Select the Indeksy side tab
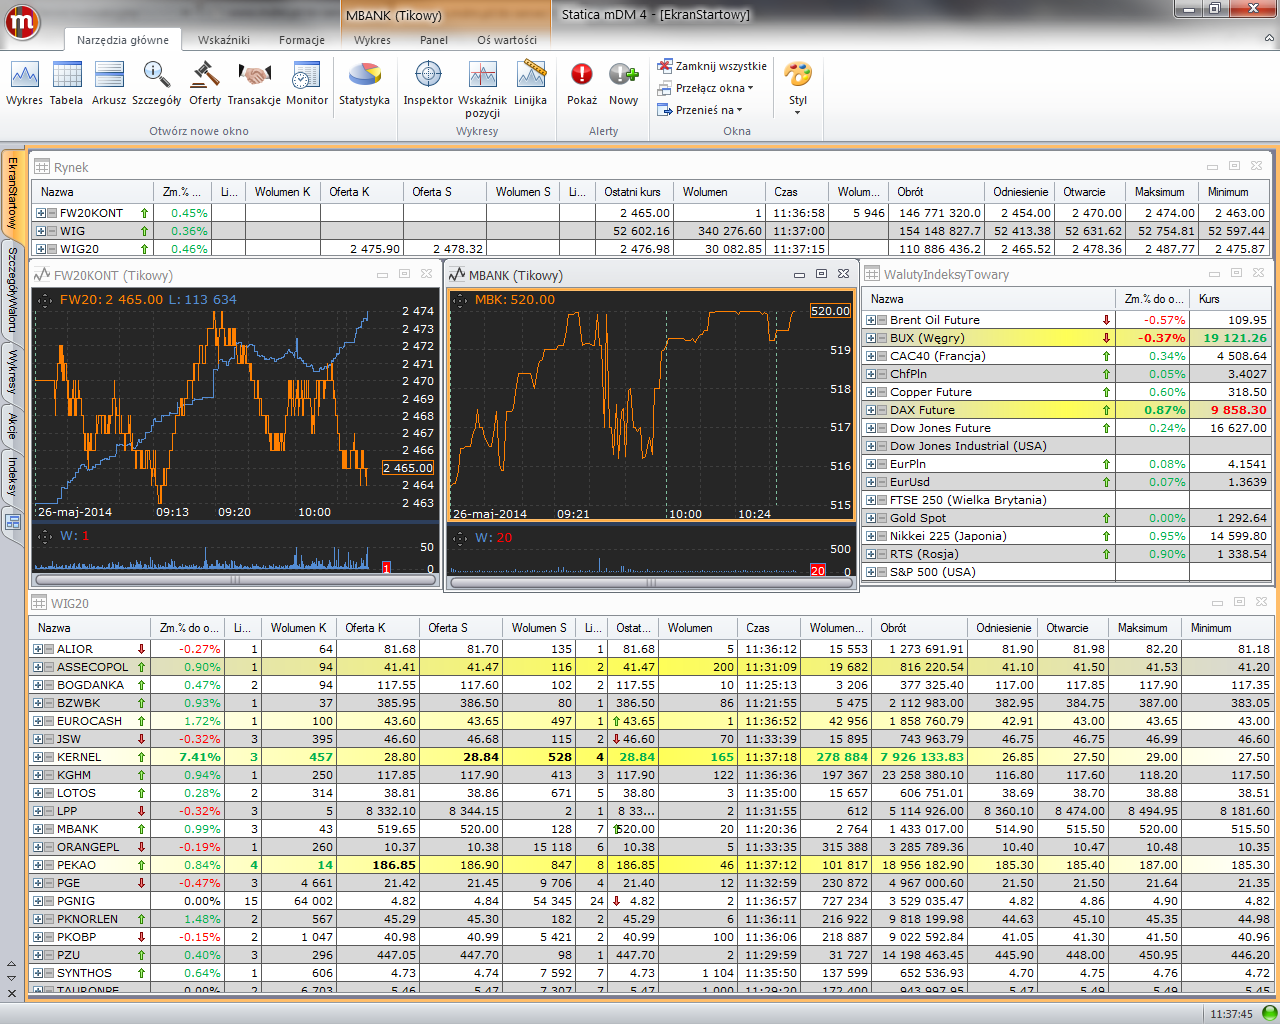Screen dimensions: 1280x1024 click(12, 476)
